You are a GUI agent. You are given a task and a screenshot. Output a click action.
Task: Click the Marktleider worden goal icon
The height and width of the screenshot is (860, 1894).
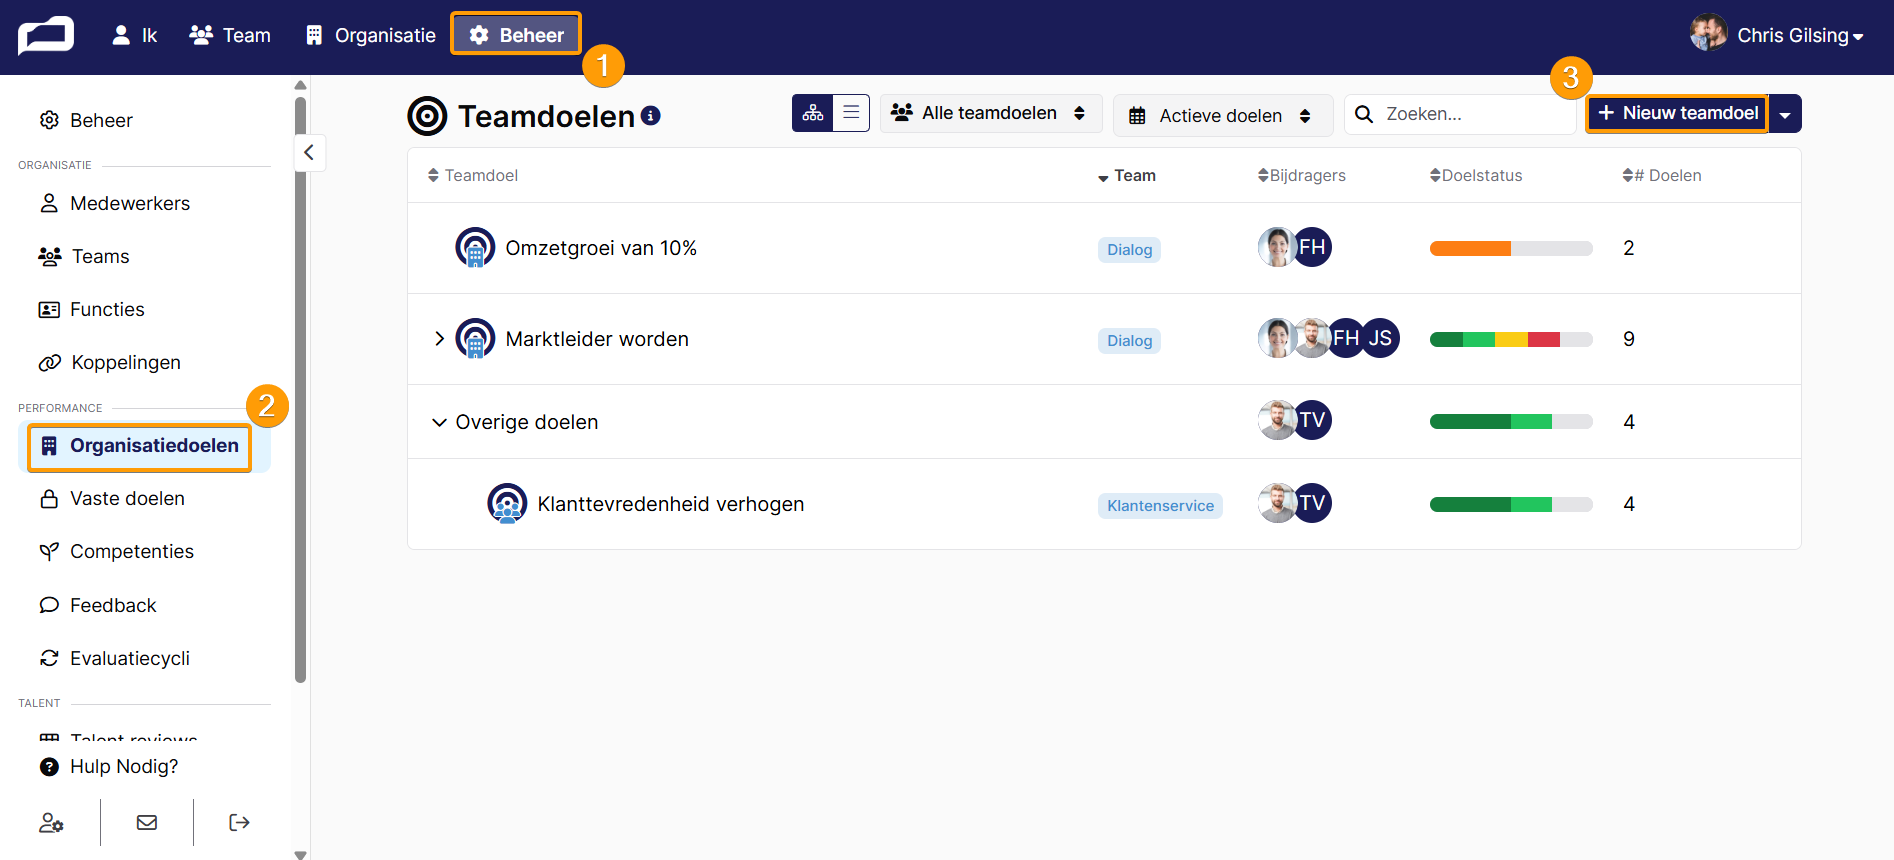click(475, 339)
